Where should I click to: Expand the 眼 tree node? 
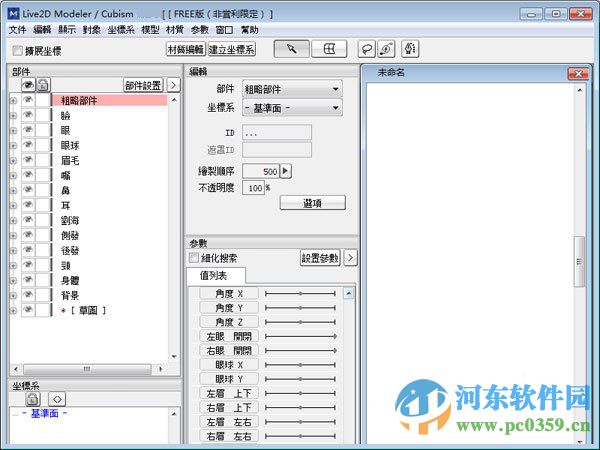coord(13,130)
